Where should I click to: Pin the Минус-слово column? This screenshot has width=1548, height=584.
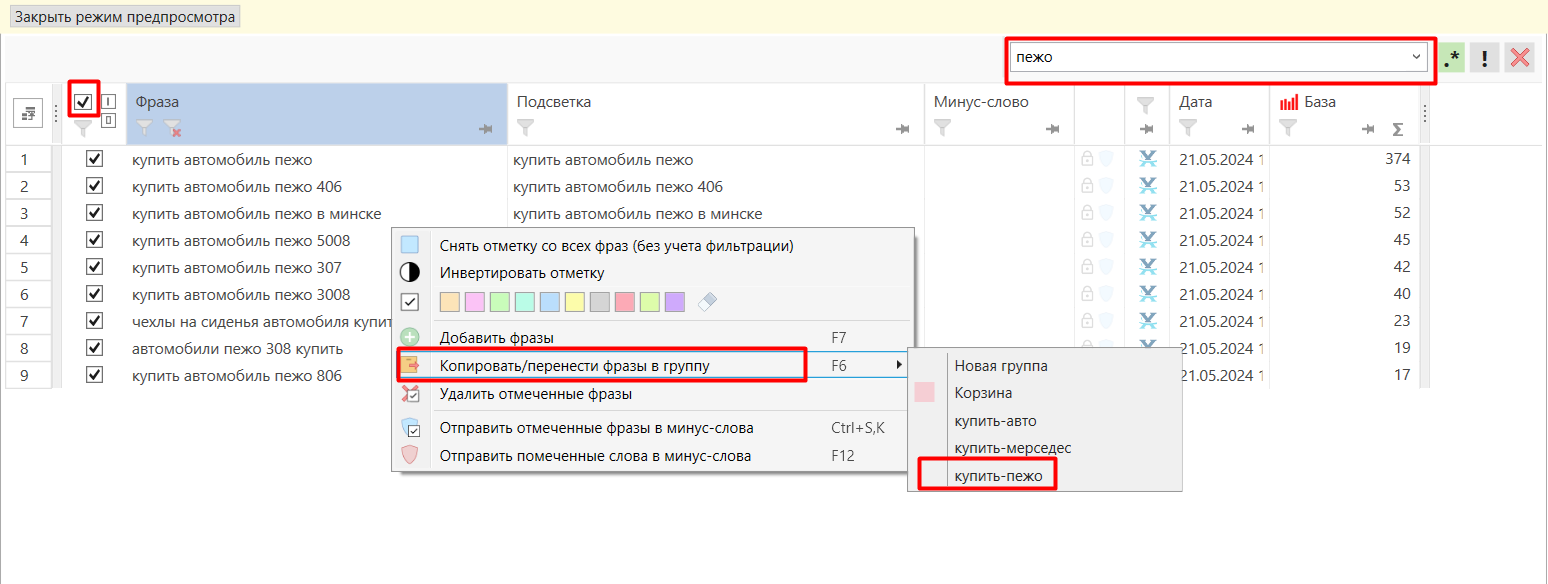pyautogui.click(x=1053, y=129)
